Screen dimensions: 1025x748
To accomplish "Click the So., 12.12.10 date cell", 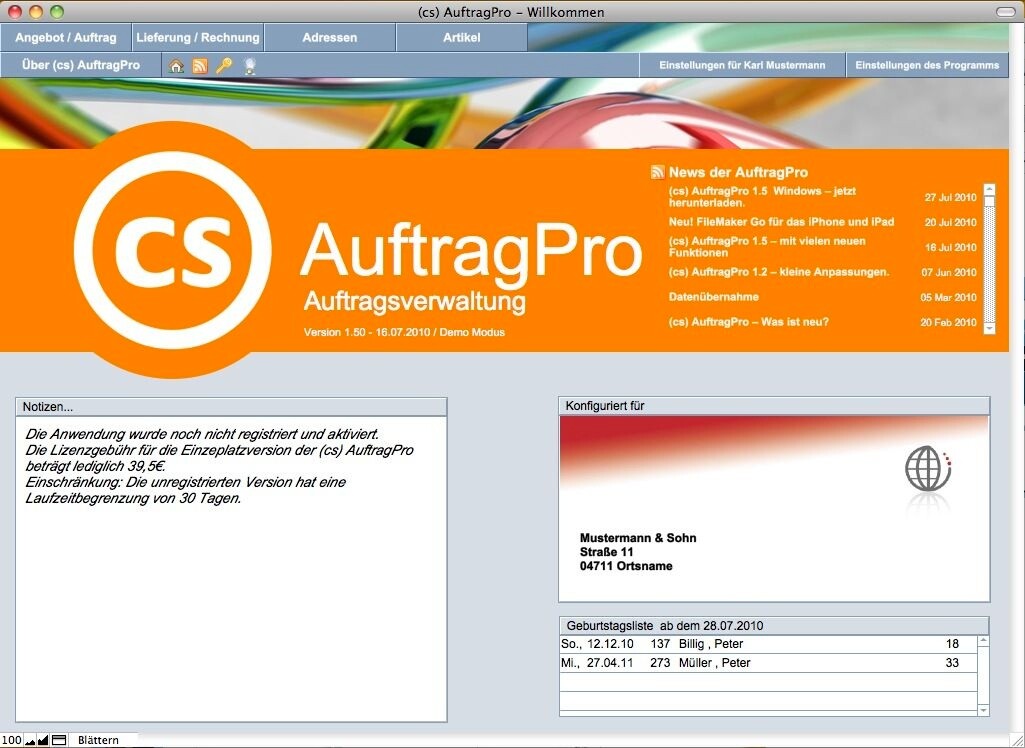I will pos(597,644).
